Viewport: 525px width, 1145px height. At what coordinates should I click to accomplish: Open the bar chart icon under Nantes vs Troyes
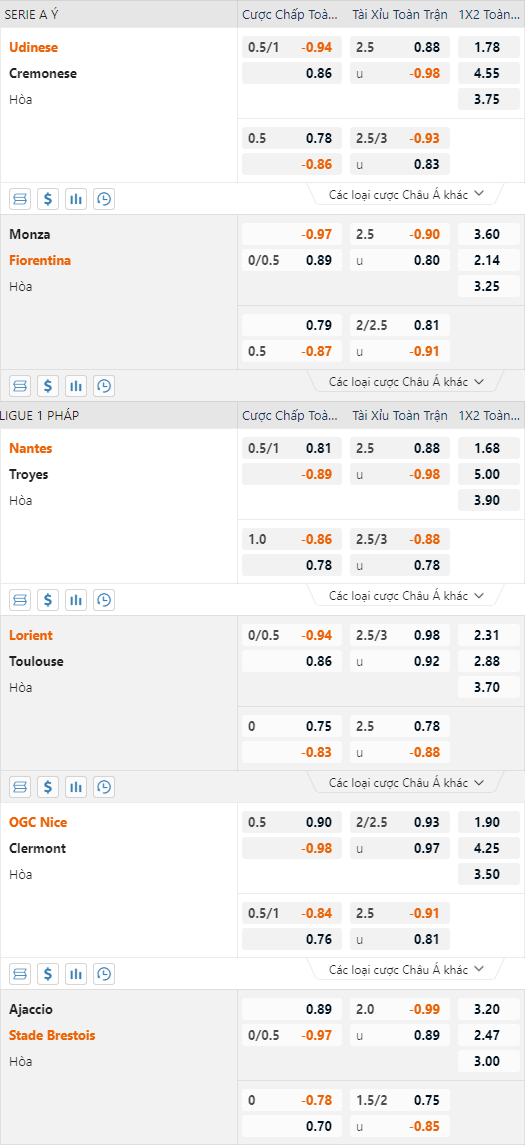(x=76, y=600)
